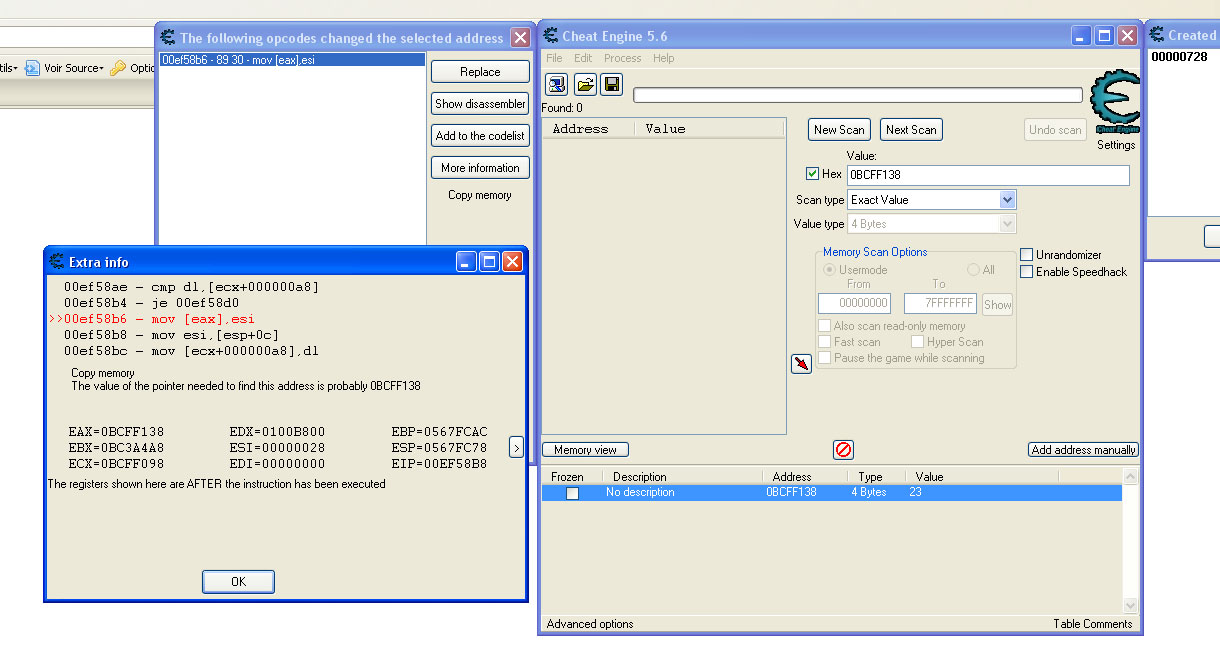Save table with floppy disk icon
The width and height of the screenshot is (1220, 655).
[x=612, y=85]
